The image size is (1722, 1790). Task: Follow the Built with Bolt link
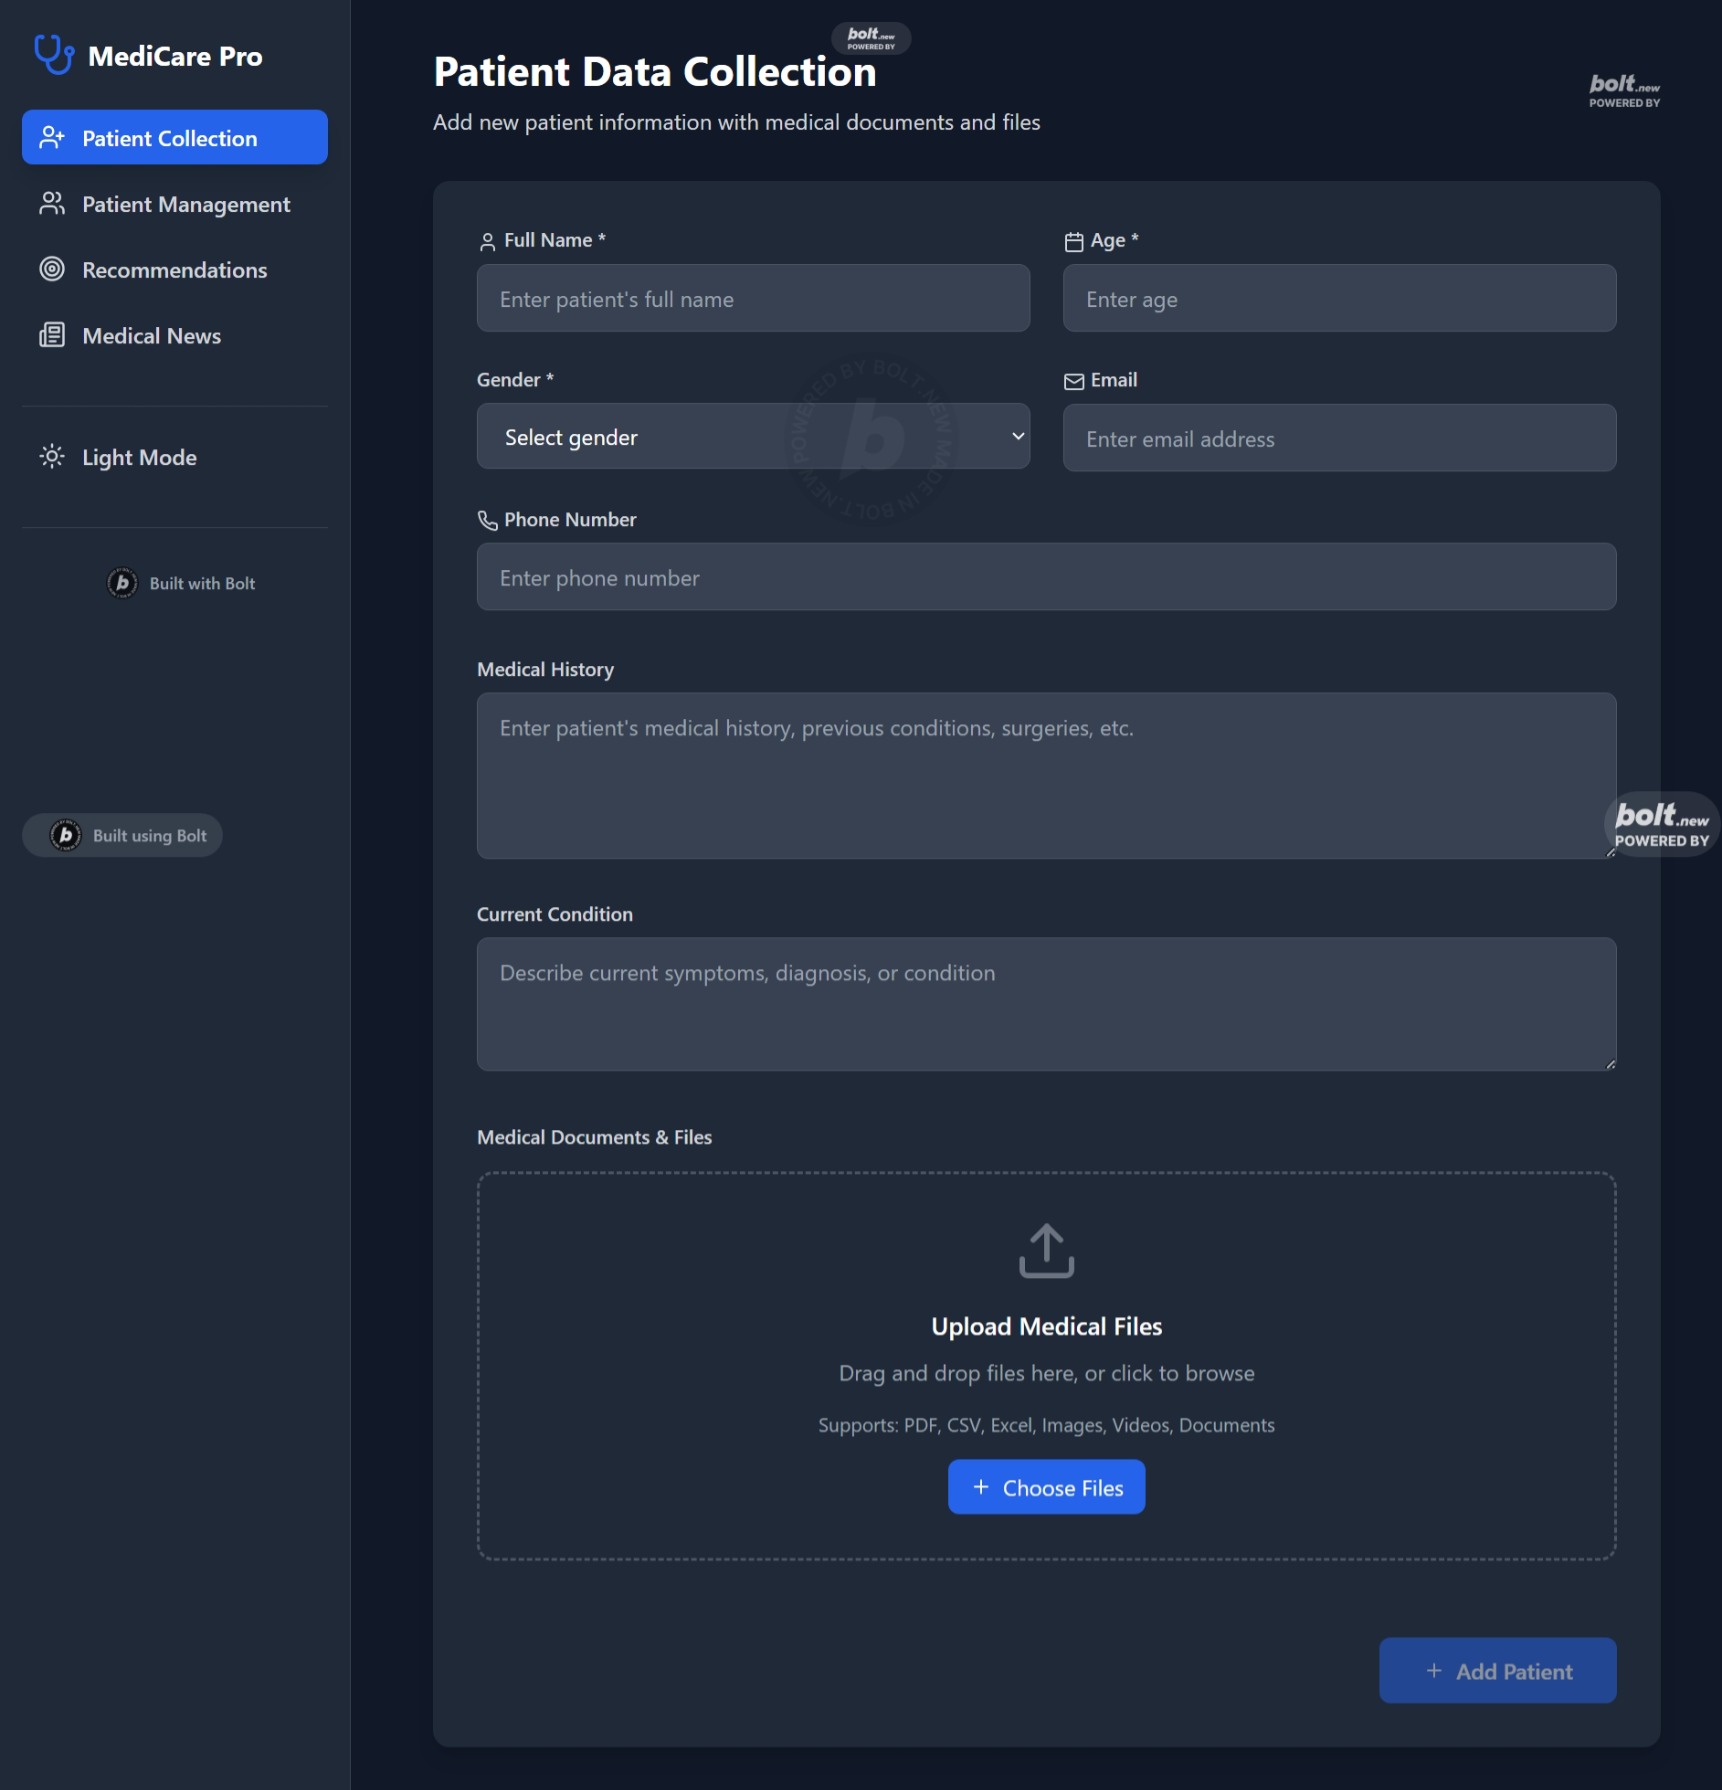[x=181, y=583]
